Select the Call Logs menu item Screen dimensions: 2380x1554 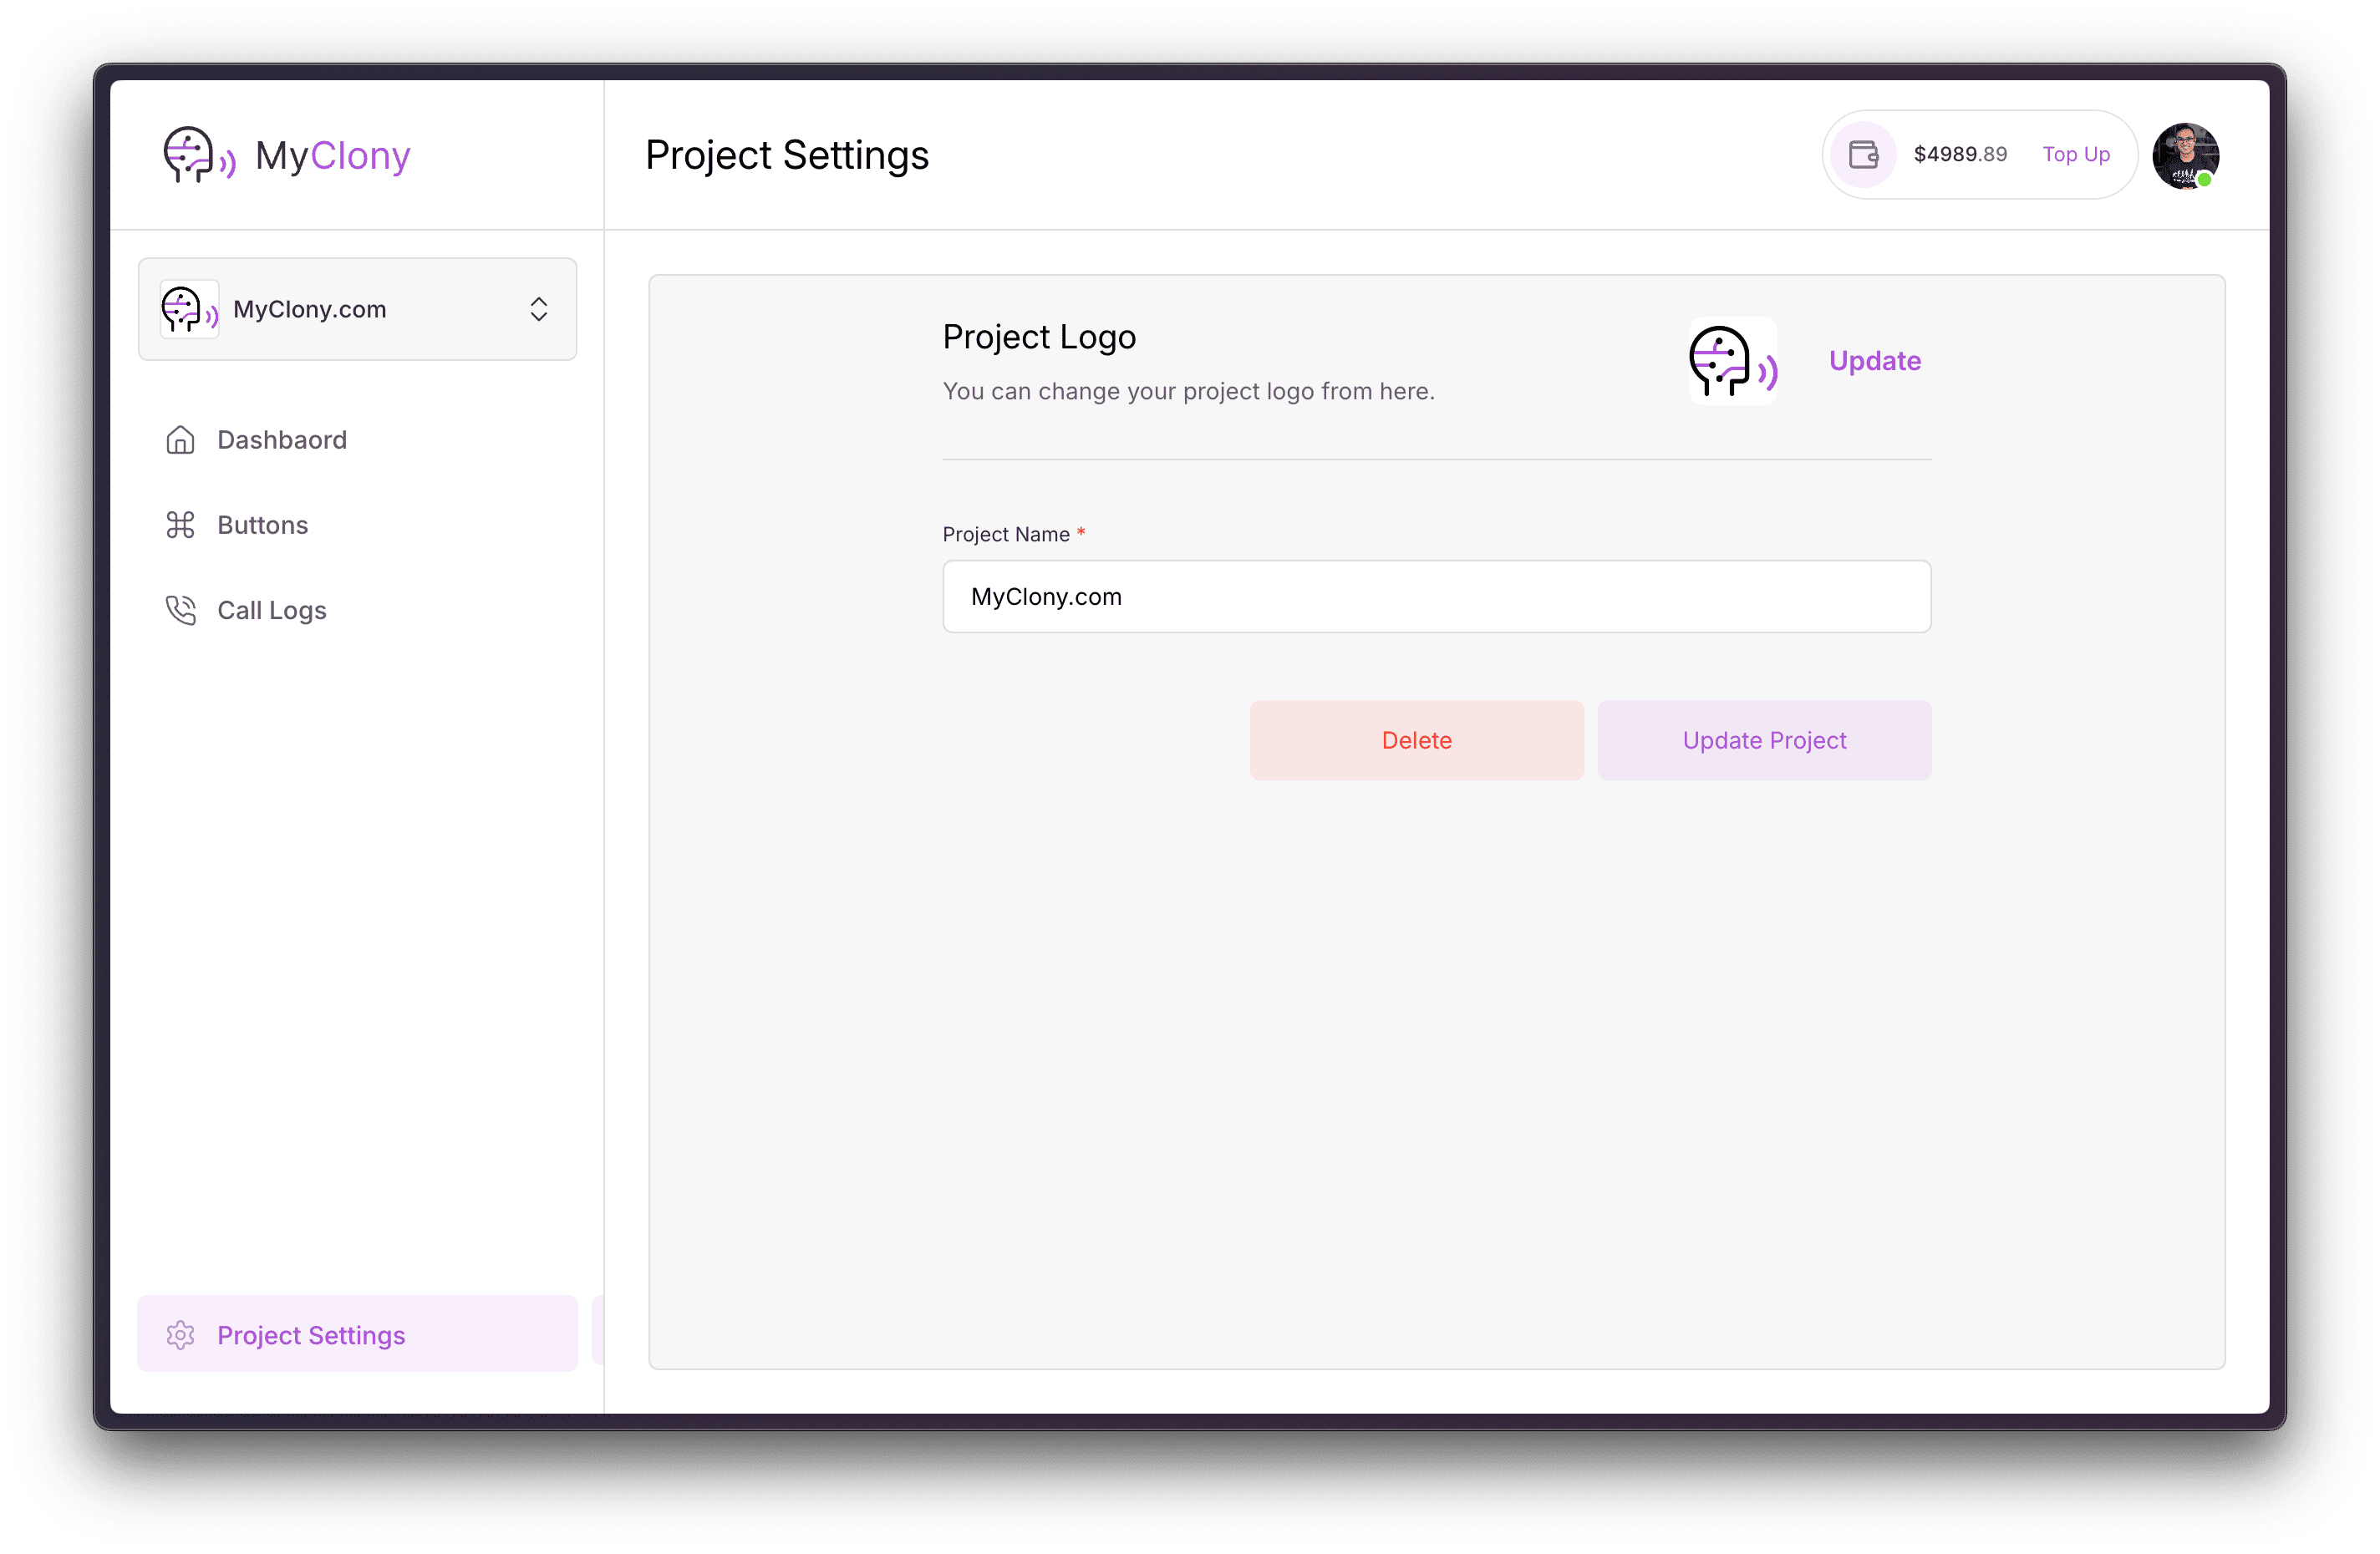point(269,609)
